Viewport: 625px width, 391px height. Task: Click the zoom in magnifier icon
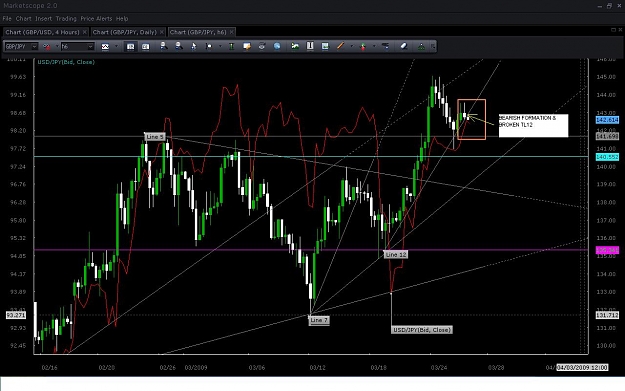point(163,46)
